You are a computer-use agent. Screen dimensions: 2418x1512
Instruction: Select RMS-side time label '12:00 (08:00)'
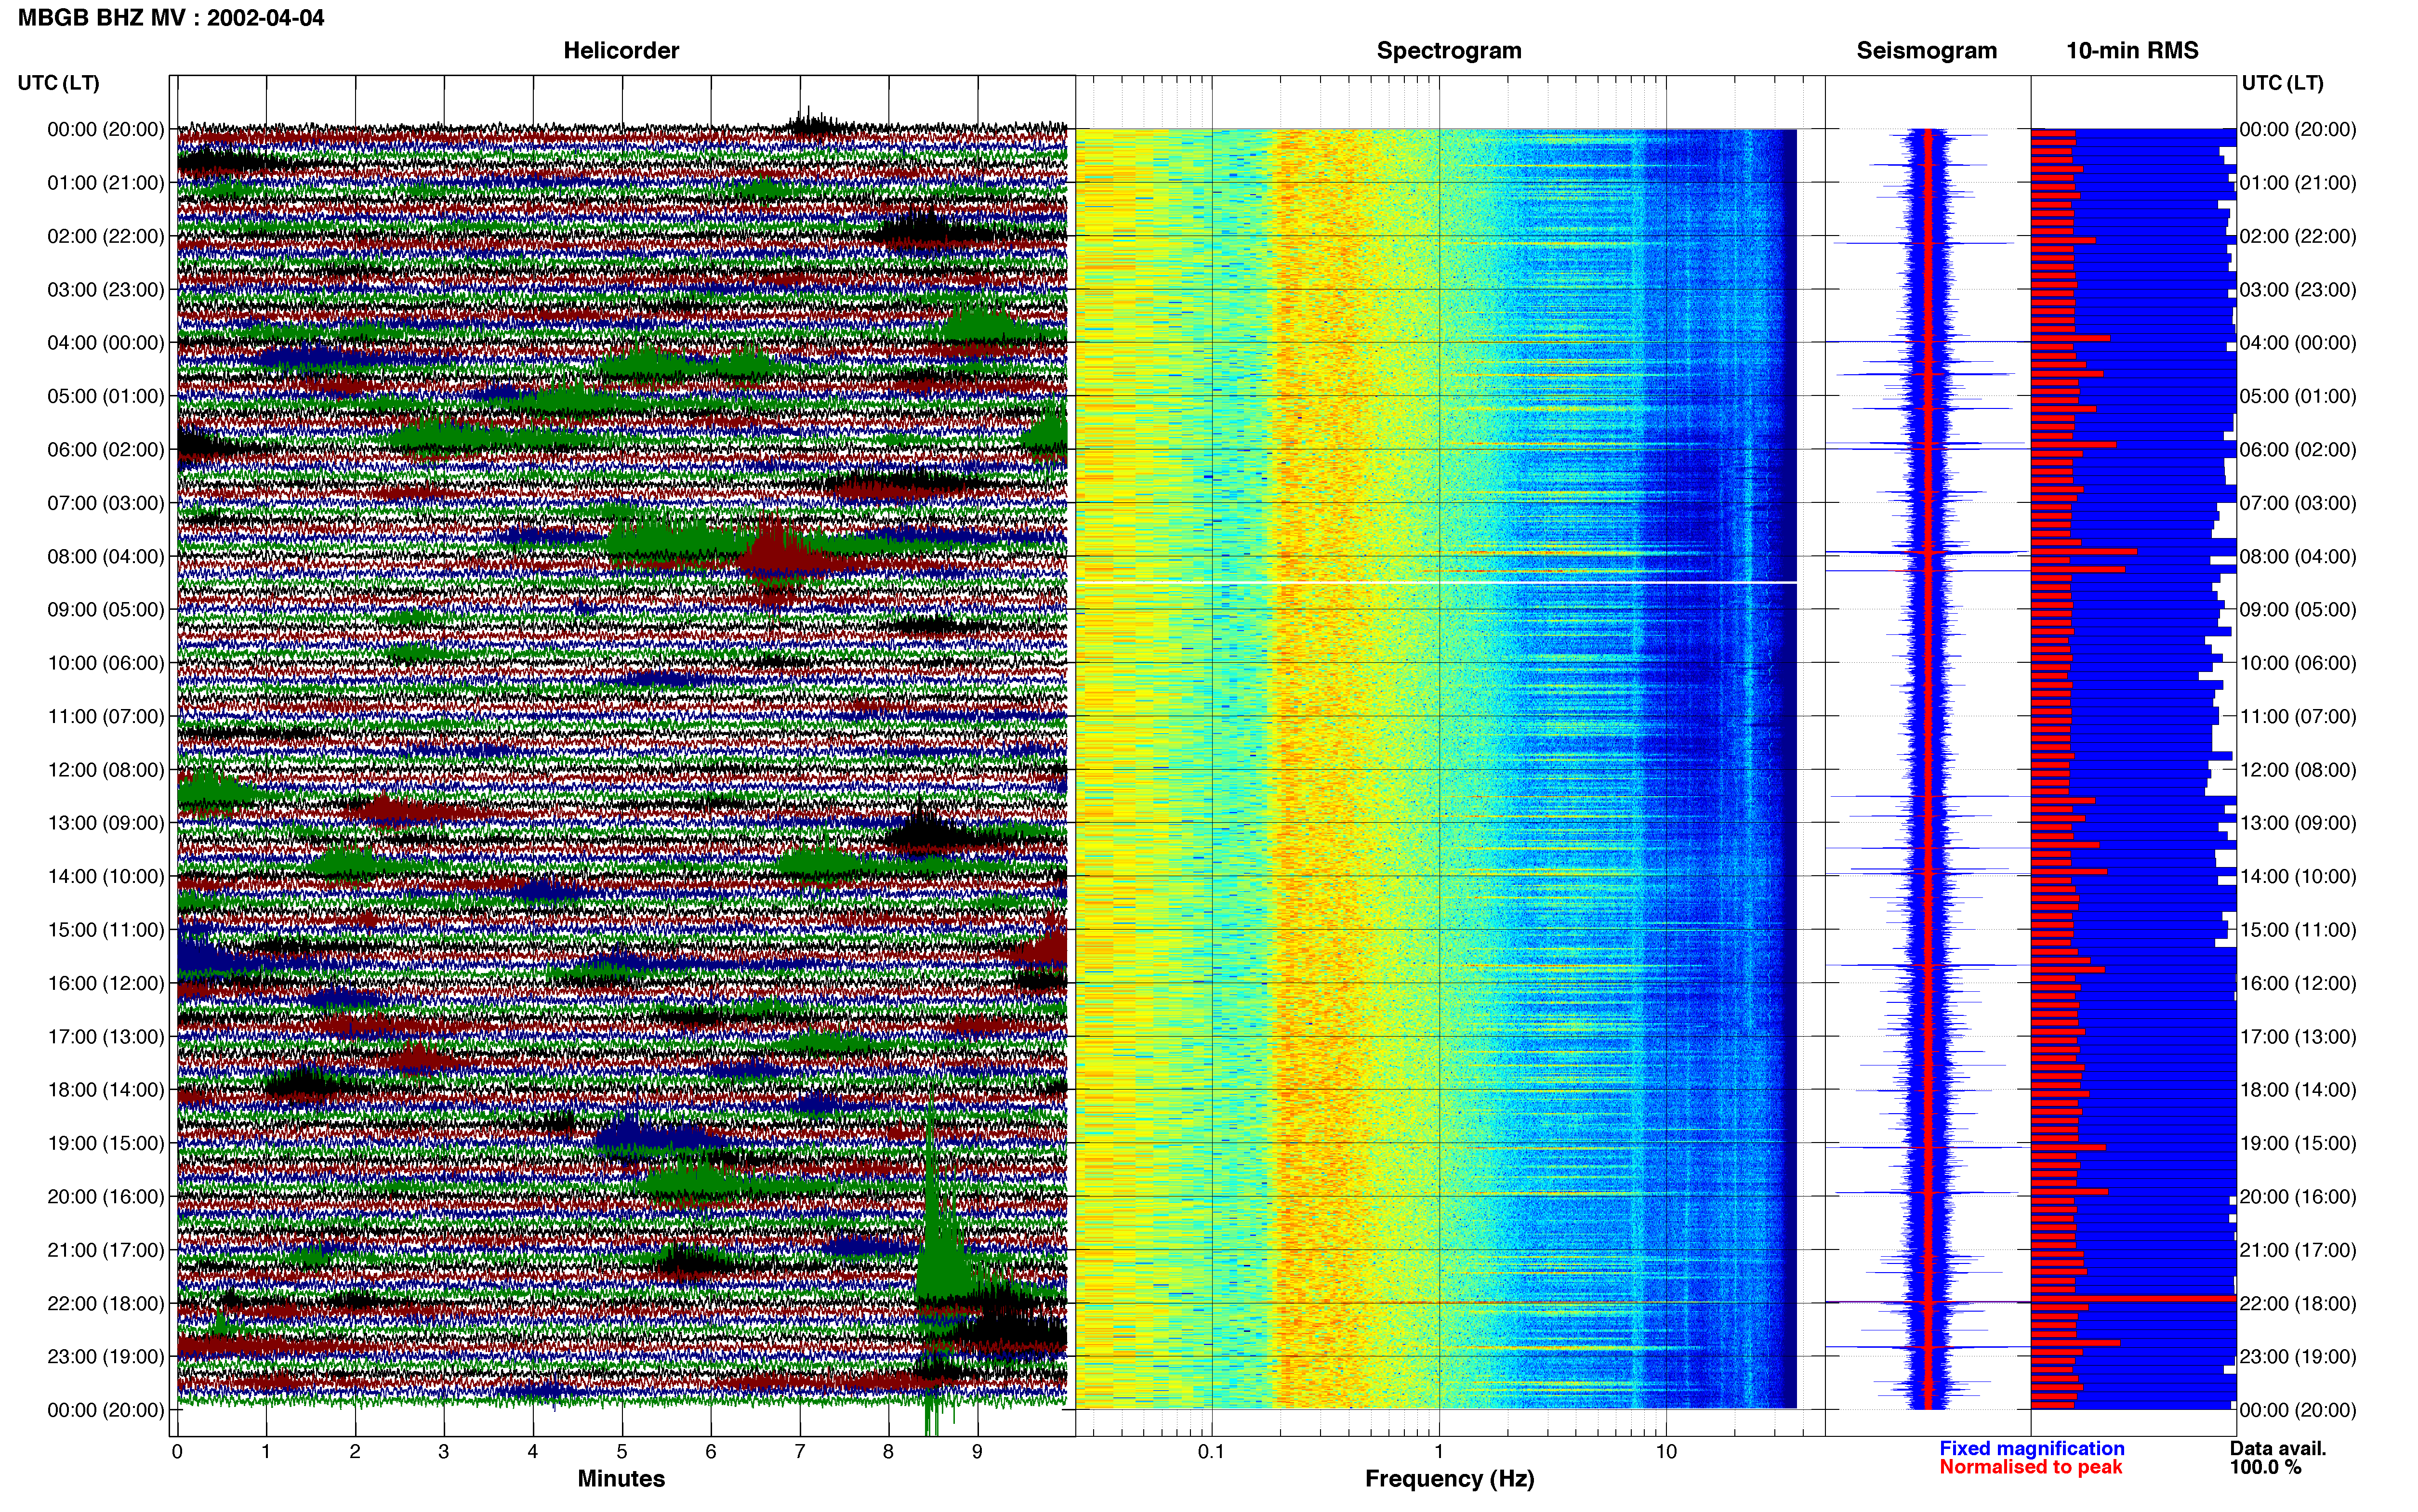(x=2298, y=770)
